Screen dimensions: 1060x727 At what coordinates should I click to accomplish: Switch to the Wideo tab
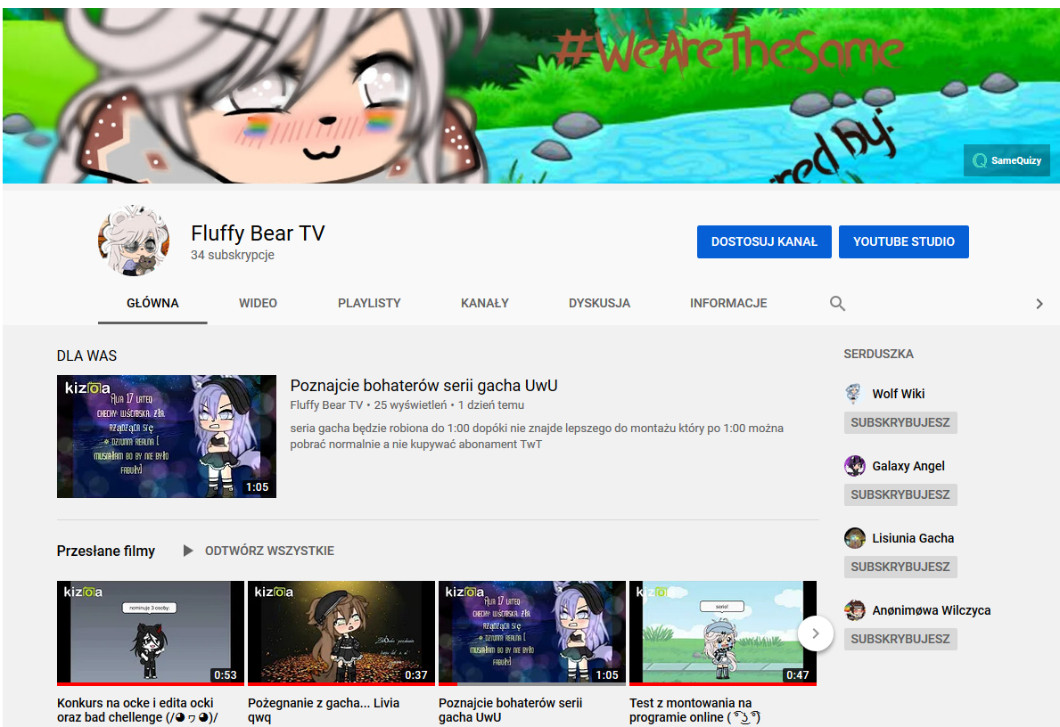tap(258, 303)
